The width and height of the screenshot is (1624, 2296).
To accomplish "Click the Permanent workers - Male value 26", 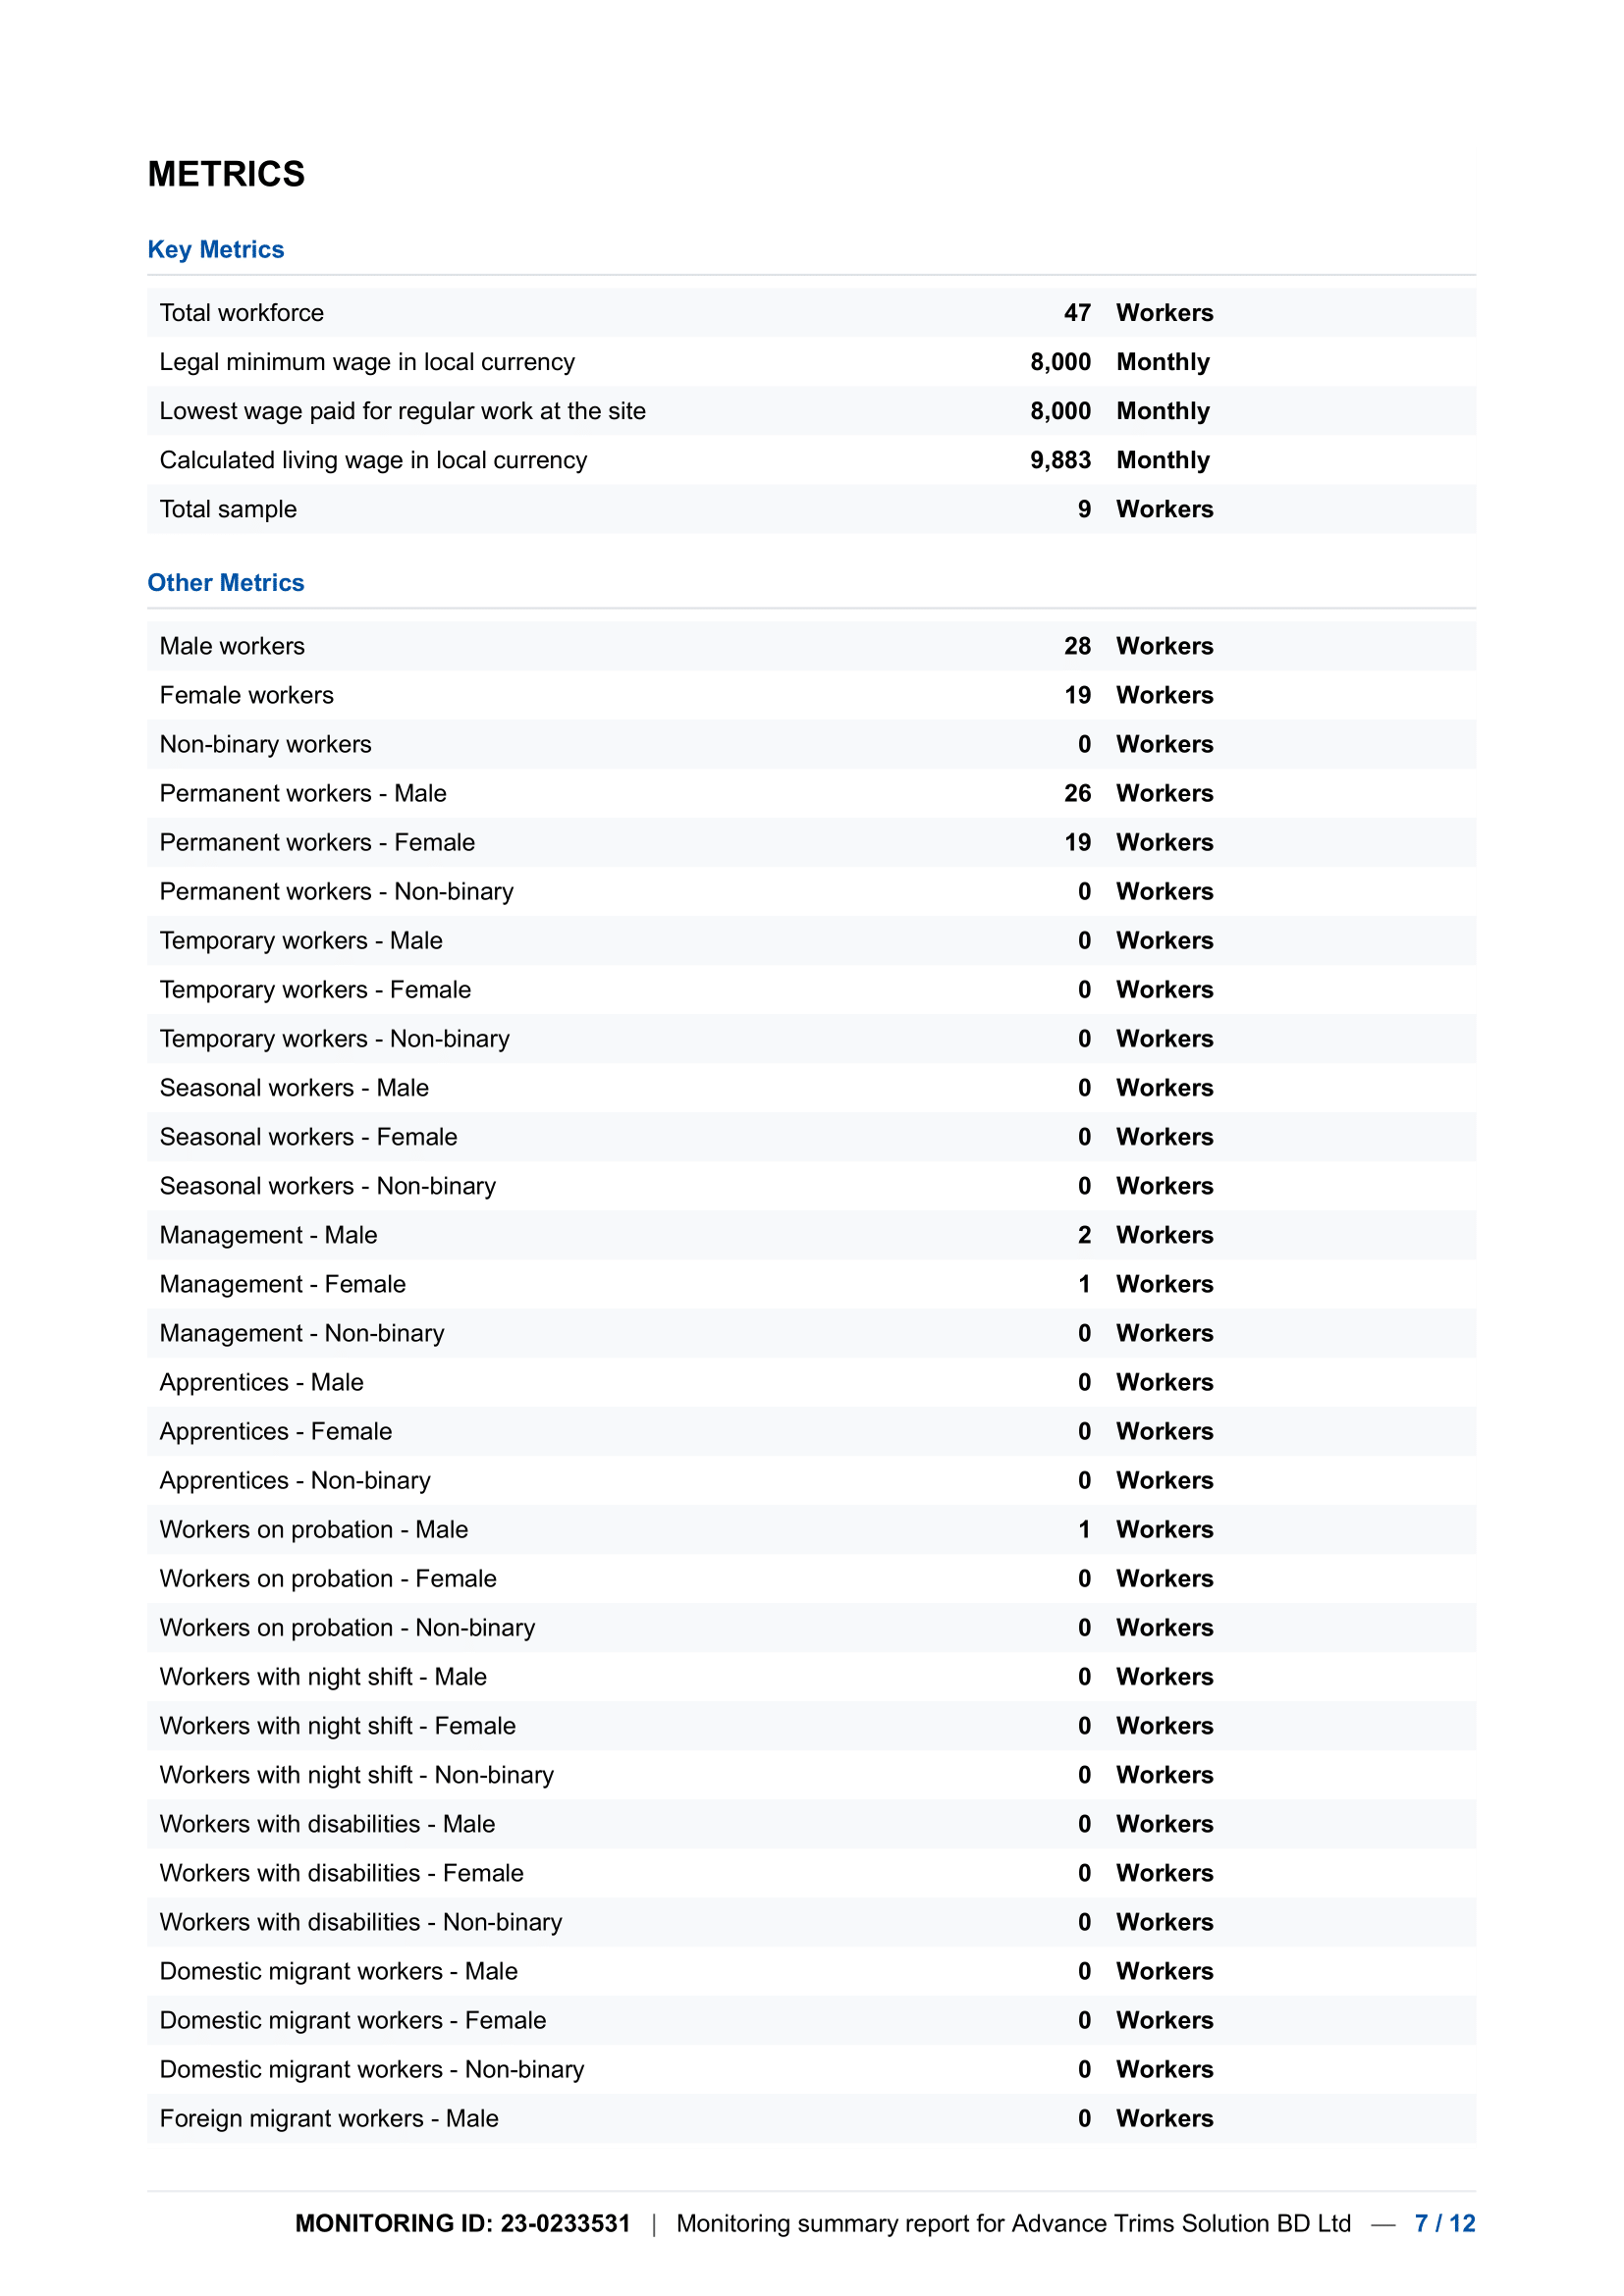I will coord(1076,793).
